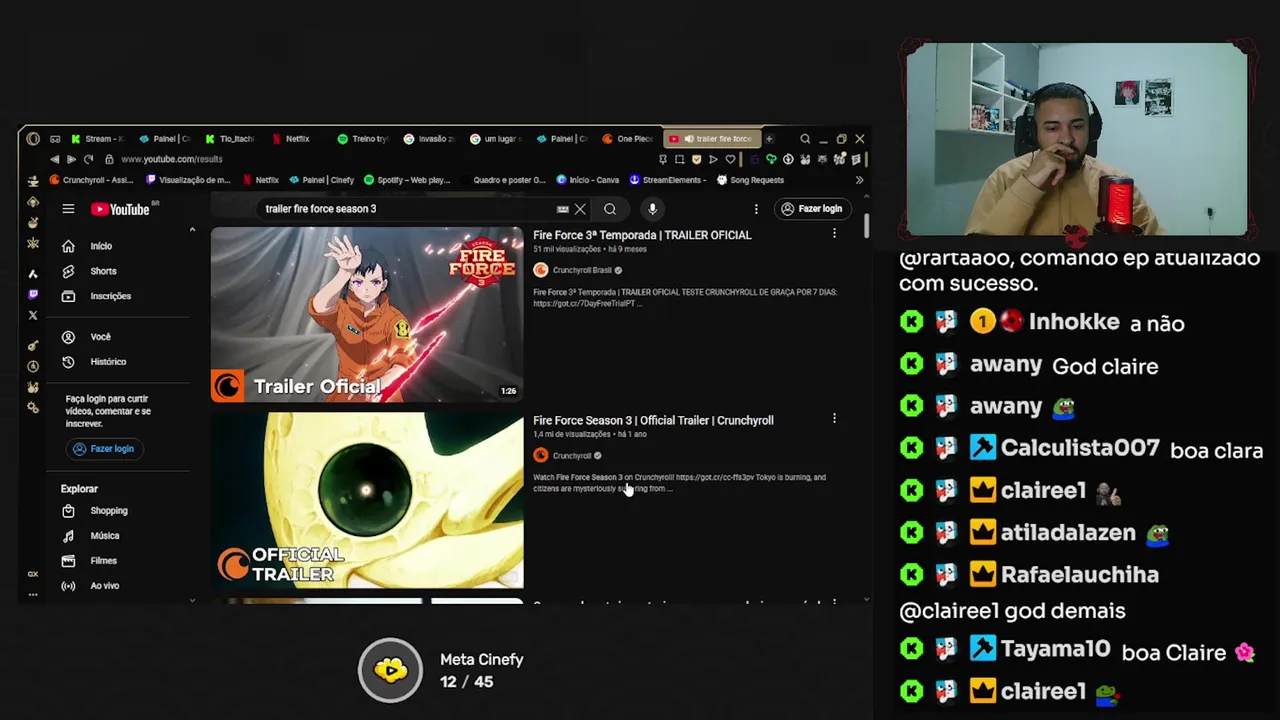
Task: Click the Opera GX menu logo
Action: [x=33, y=139]
